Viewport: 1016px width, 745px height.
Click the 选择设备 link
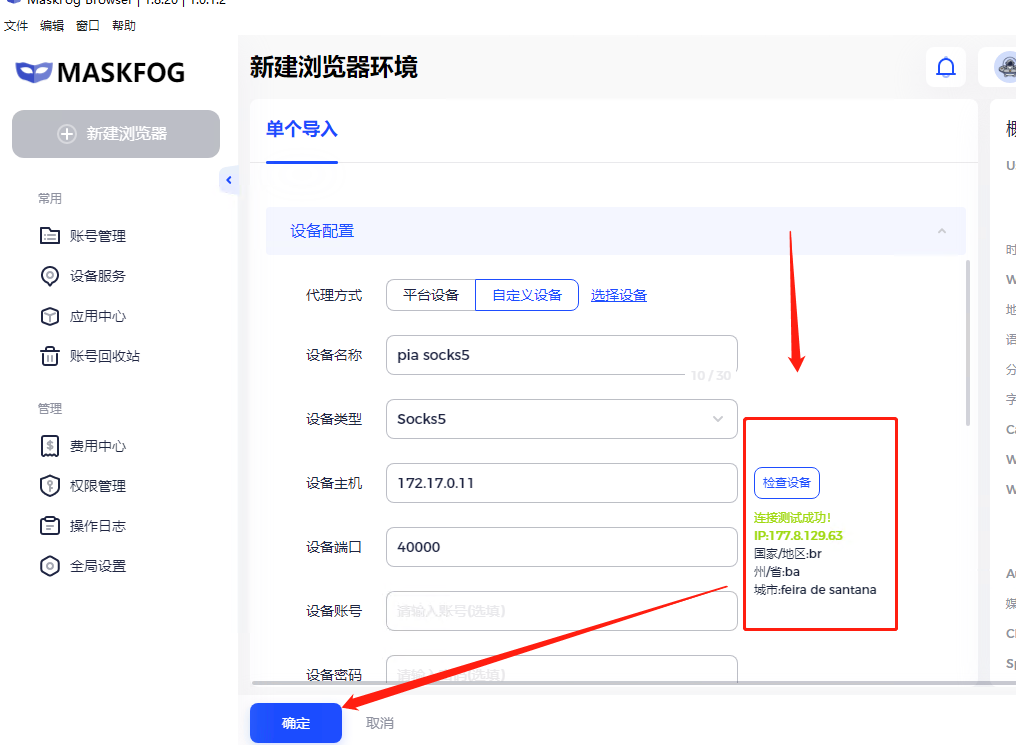[619, 295]
